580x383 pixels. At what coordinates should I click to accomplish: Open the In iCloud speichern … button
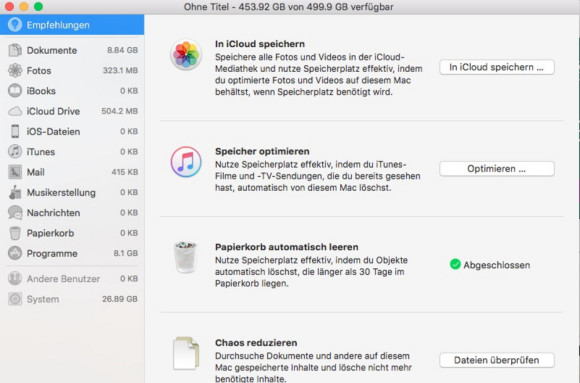tap(497, 67)
